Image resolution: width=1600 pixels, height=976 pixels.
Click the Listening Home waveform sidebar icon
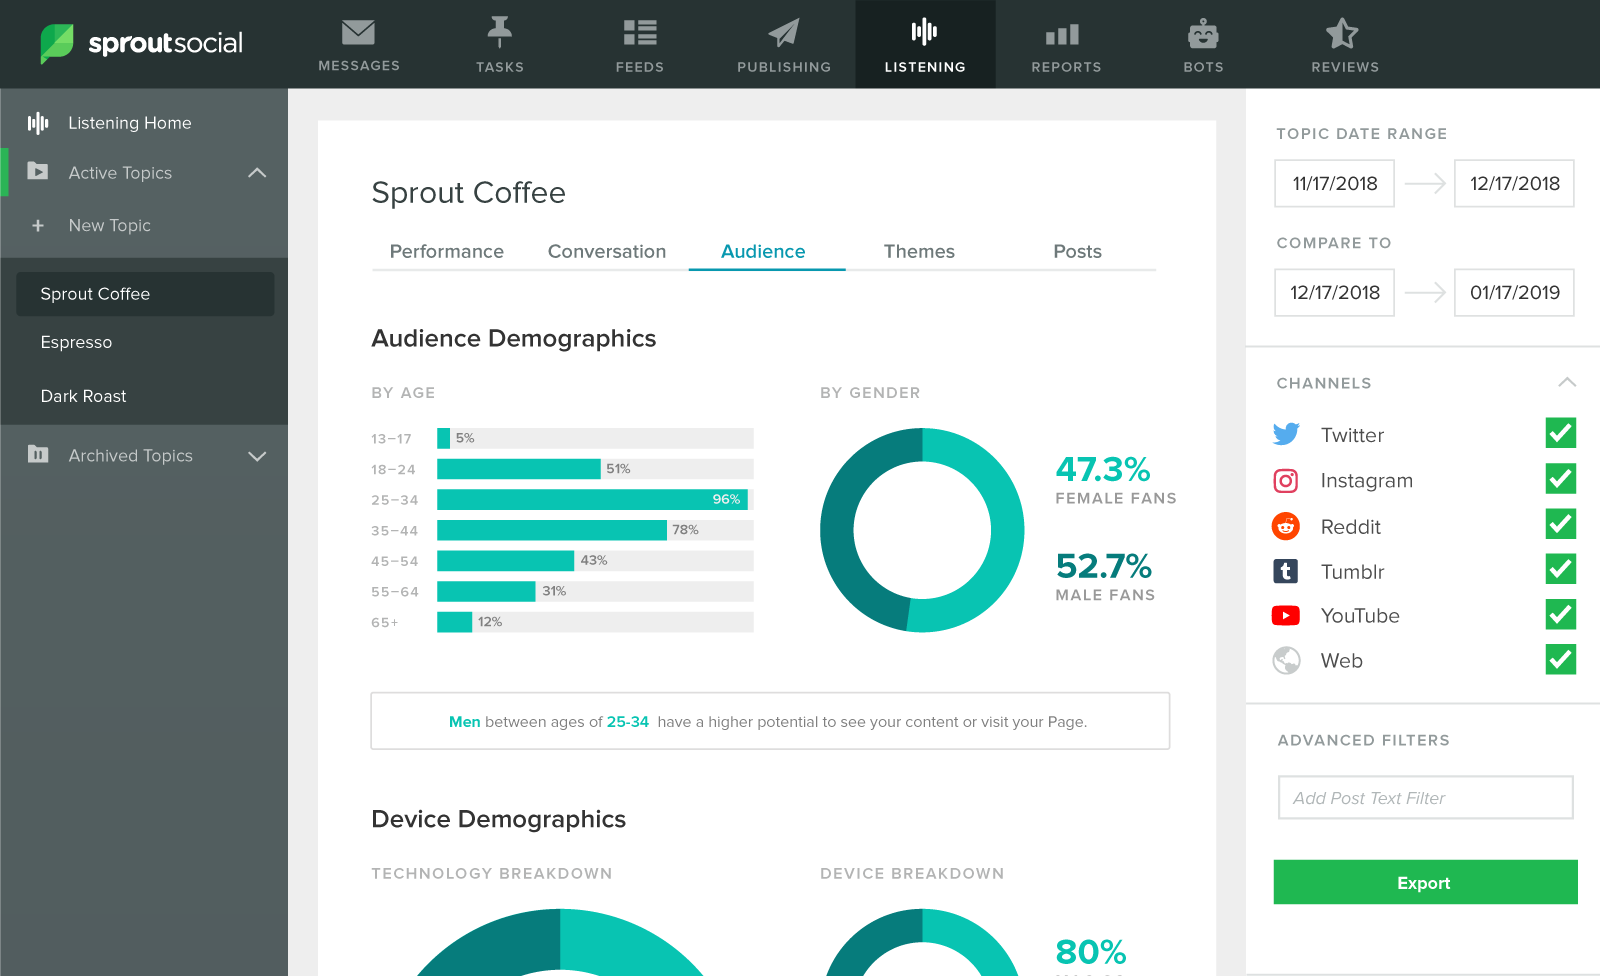(38, 123)
